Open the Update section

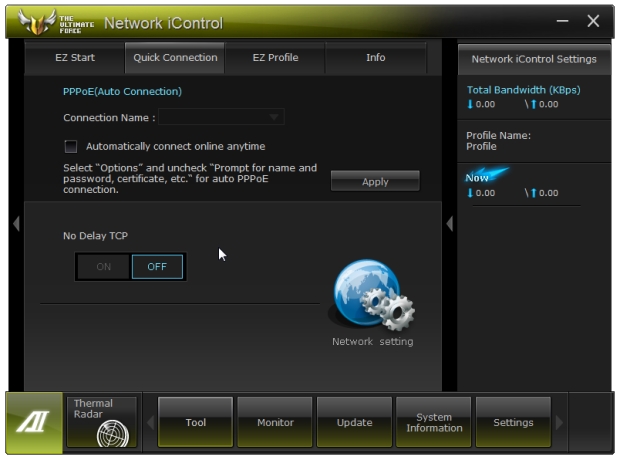(354, 422)
